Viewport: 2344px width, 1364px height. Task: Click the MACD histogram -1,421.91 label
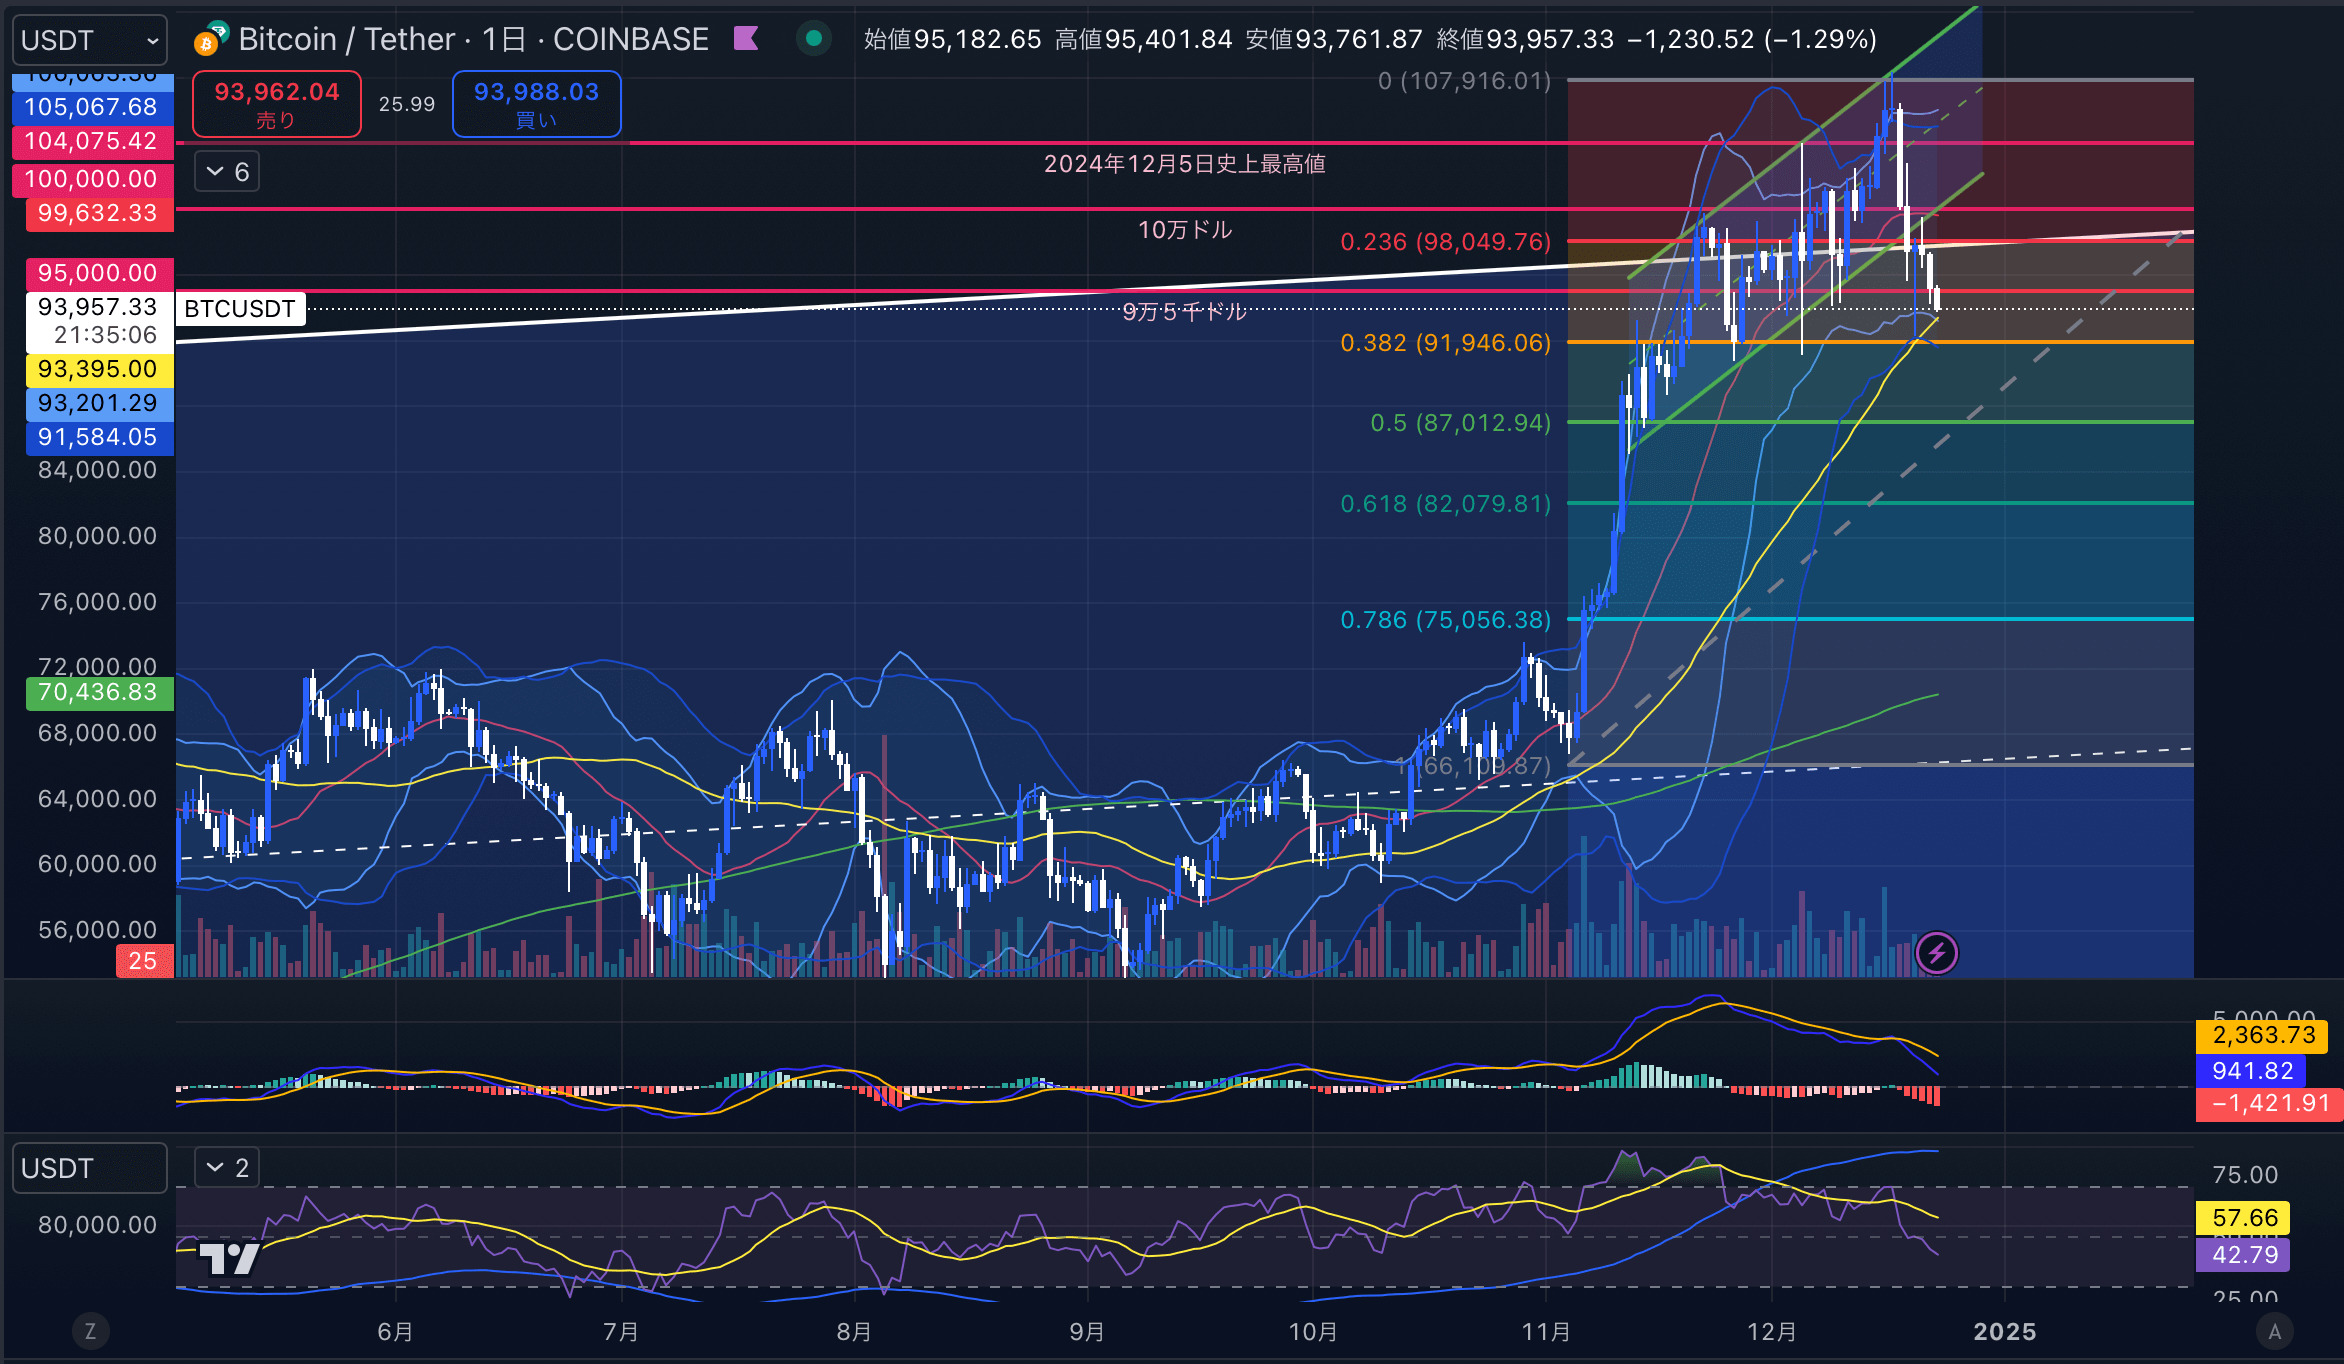(x=2270, y=1103)
